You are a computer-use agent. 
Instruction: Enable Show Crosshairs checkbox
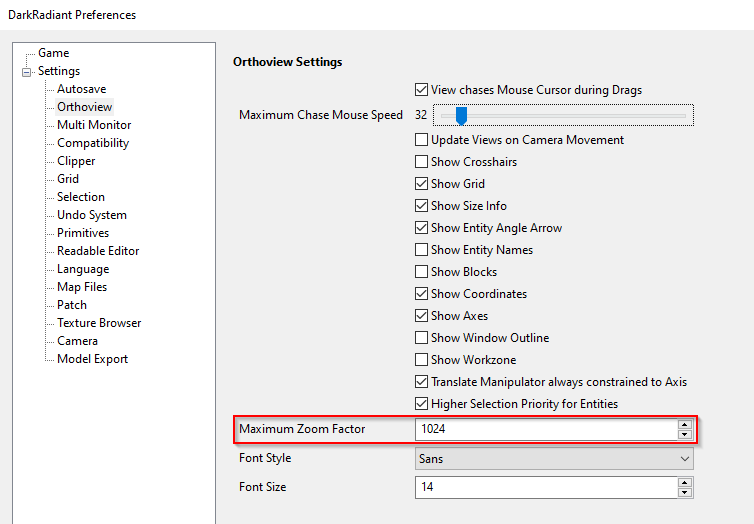click(x=422, y=162)
